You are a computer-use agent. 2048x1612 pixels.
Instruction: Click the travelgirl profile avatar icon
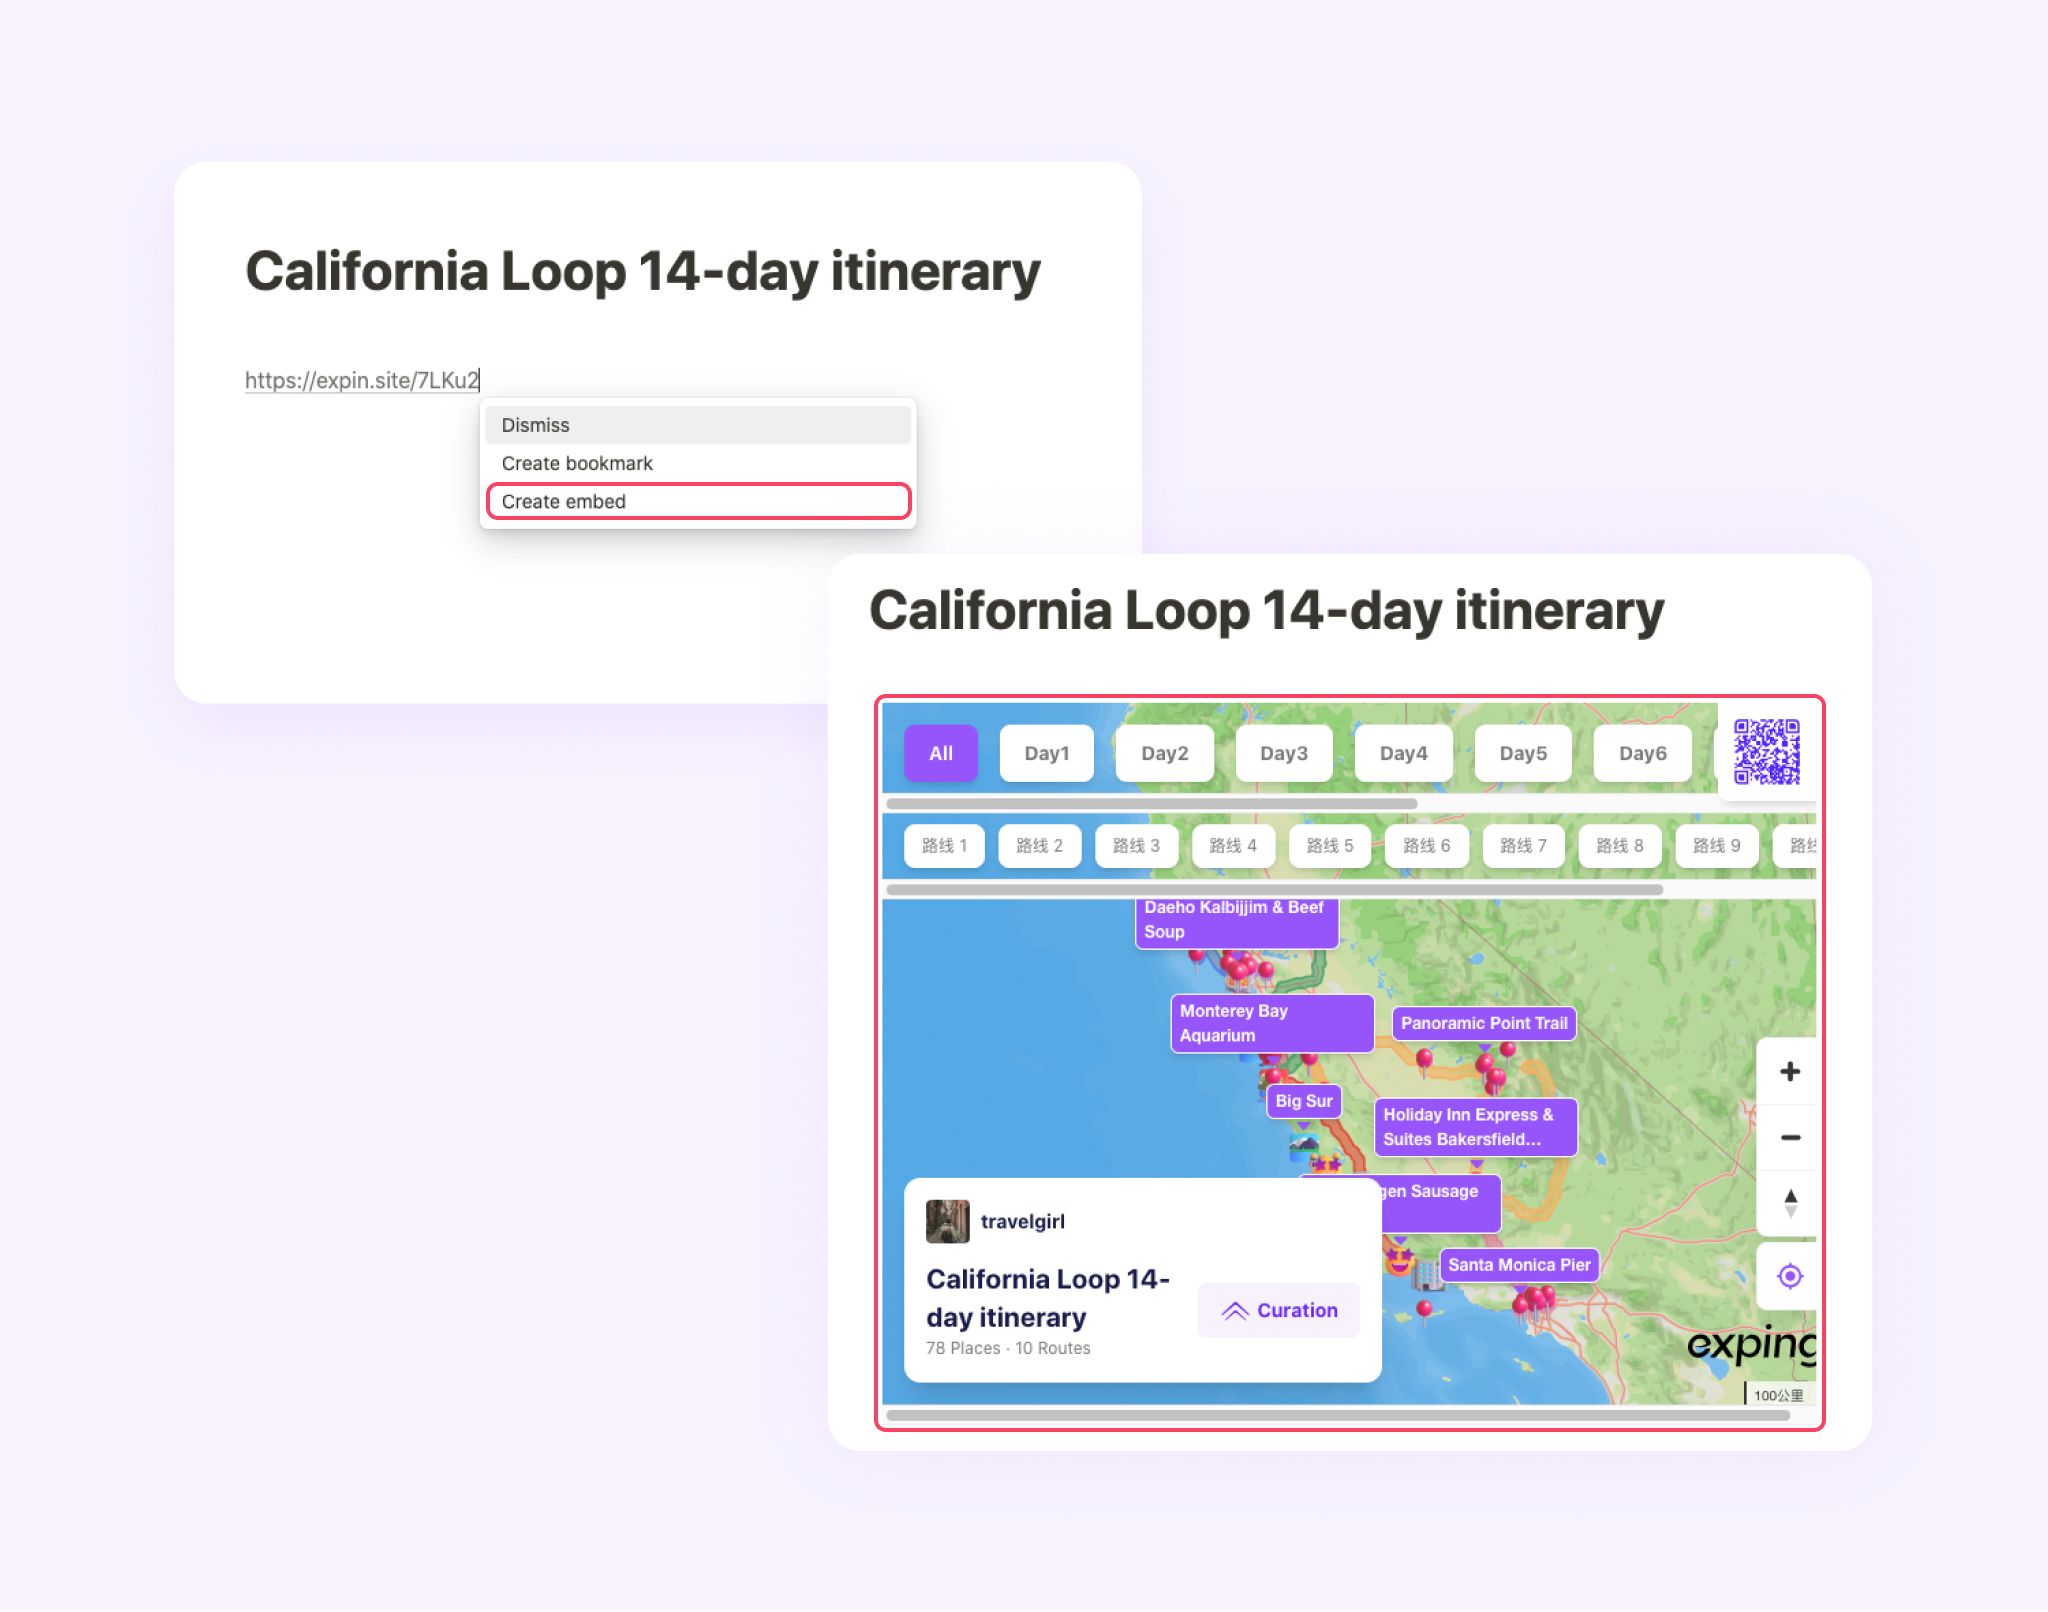[944, 1220]
